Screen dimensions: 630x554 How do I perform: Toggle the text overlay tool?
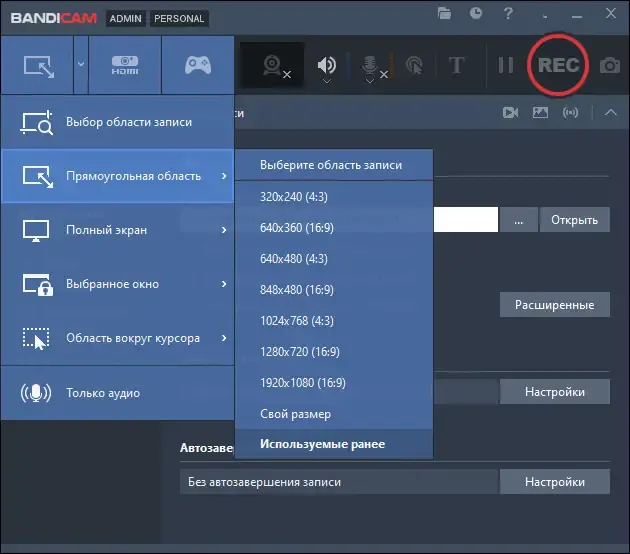point(456,65)
